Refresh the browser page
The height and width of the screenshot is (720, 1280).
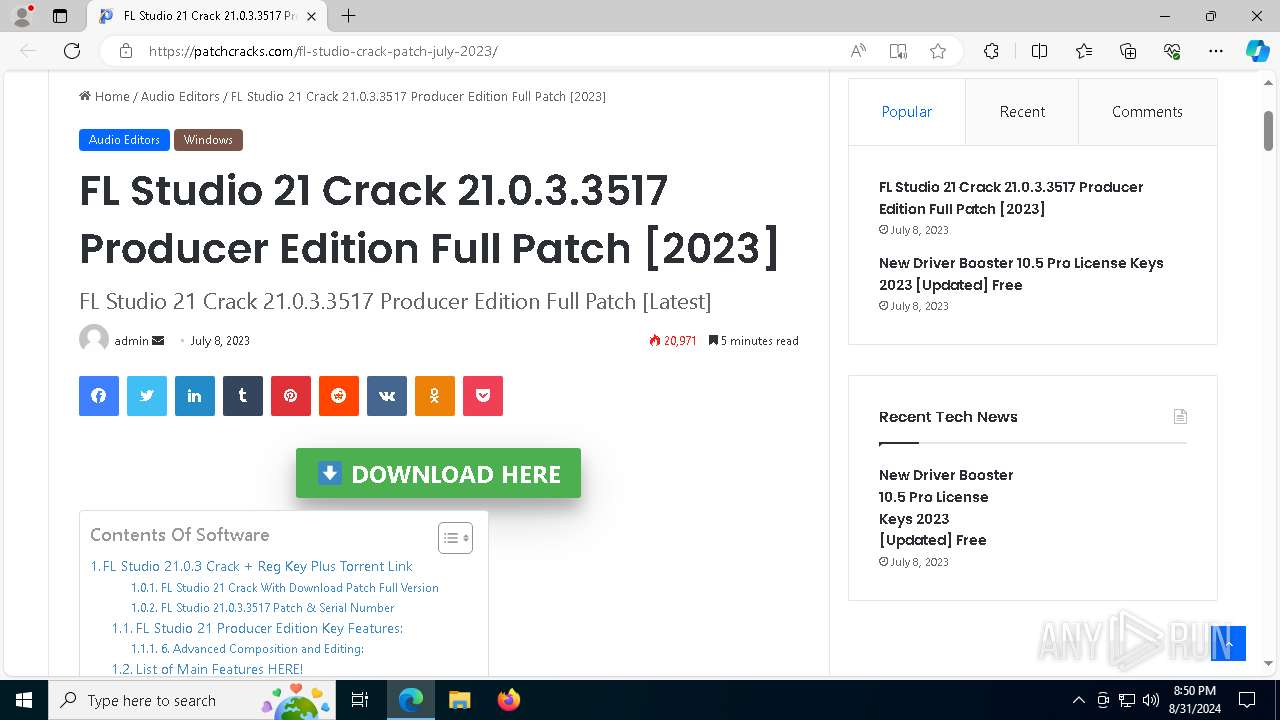[x=72, y=51]
